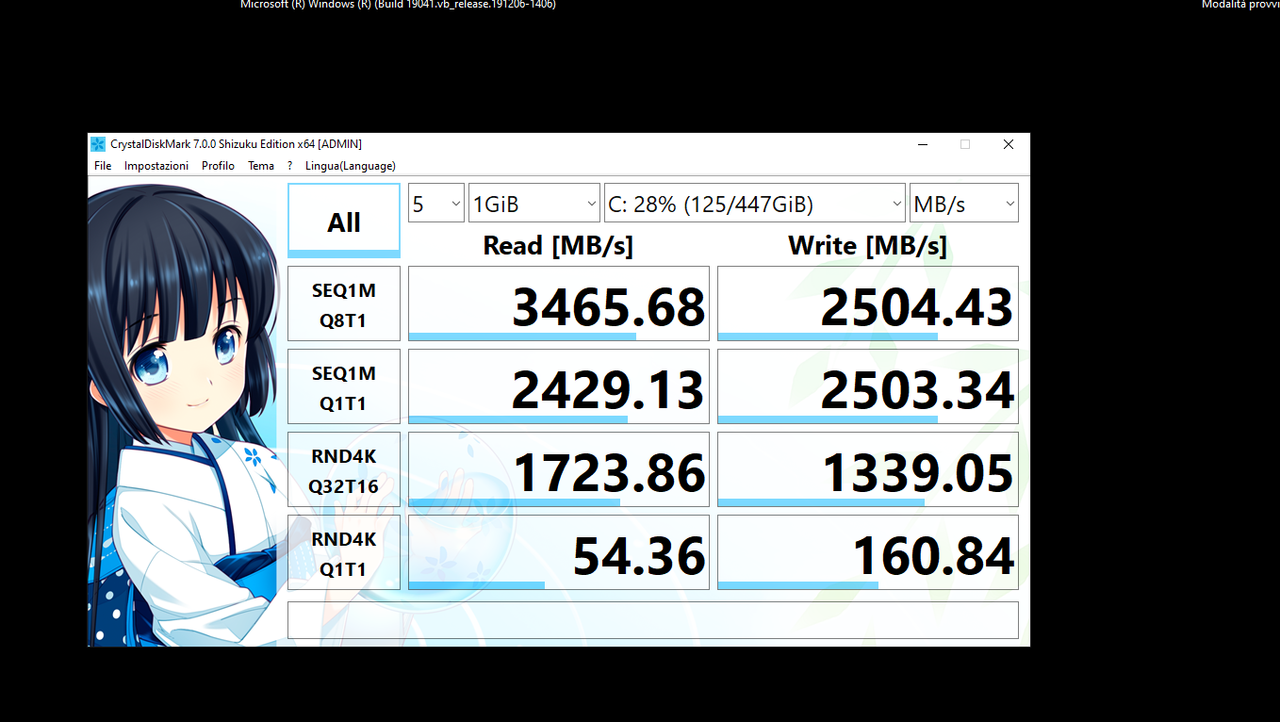Image resolution: width=1280 pixels, height=722 pixels.
Task: Click RND4K Q1T1 write result 160.84
Action: click(868, 552)
